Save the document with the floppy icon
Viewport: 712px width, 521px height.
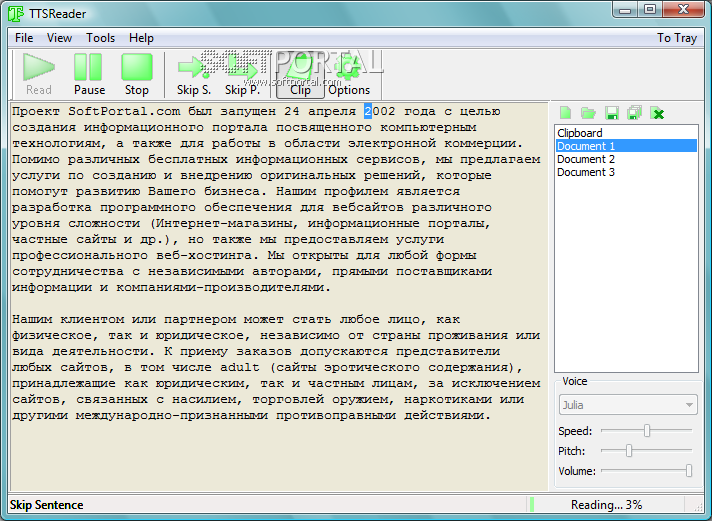612,113
